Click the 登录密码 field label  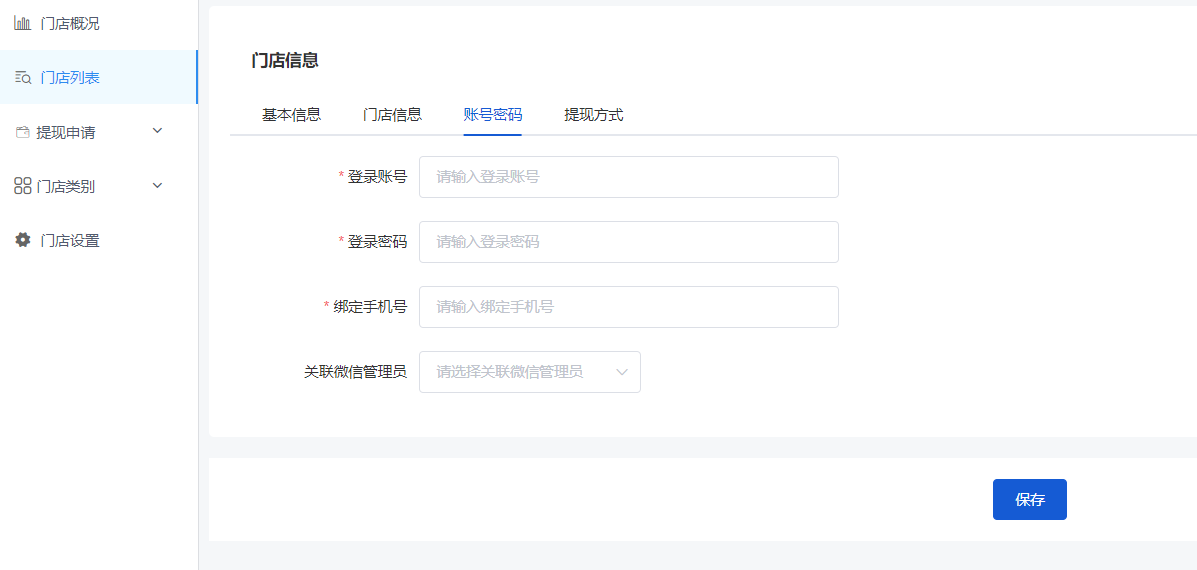[x=377, y=242]
